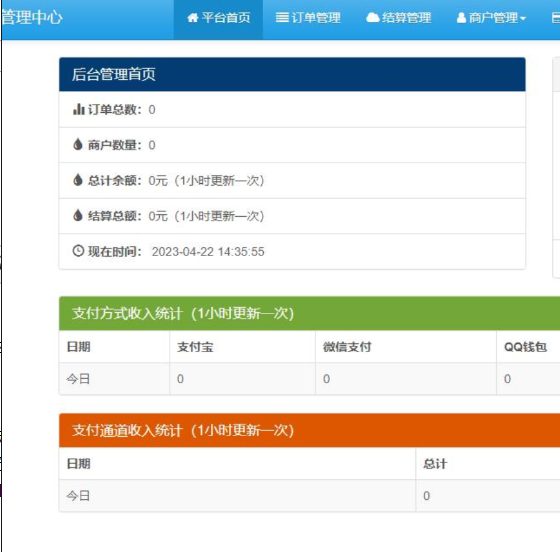Viewport: 560px width, 552px height.
Task: Click the 现在时间 timestamp value
Action: coord(208,251)
